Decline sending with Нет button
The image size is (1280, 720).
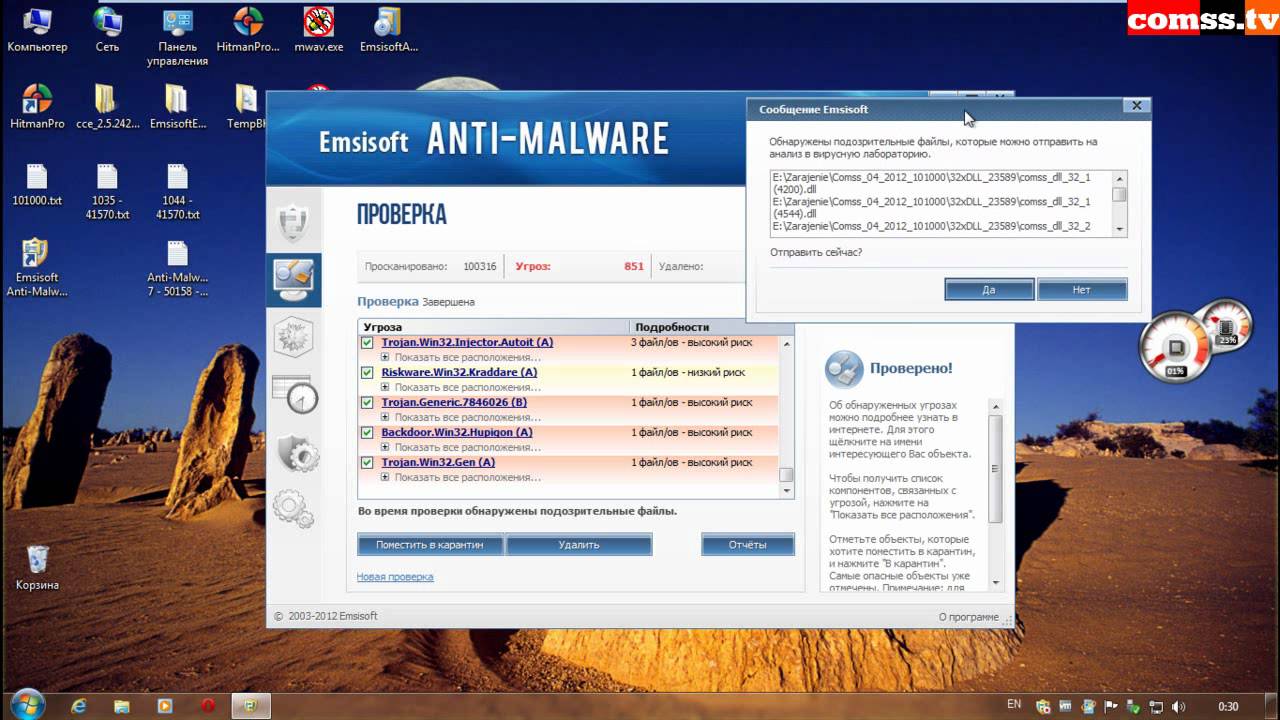(x=1082, y=289)
